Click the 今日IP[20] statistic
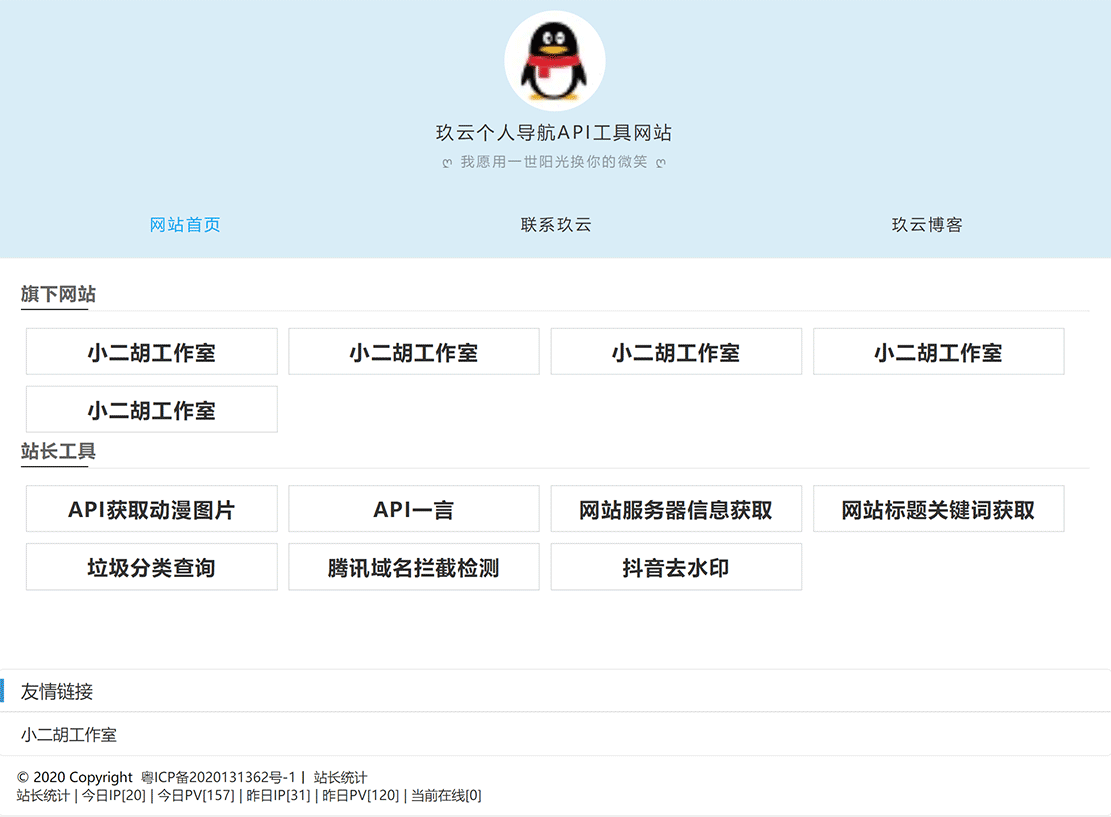 (115, 796)
